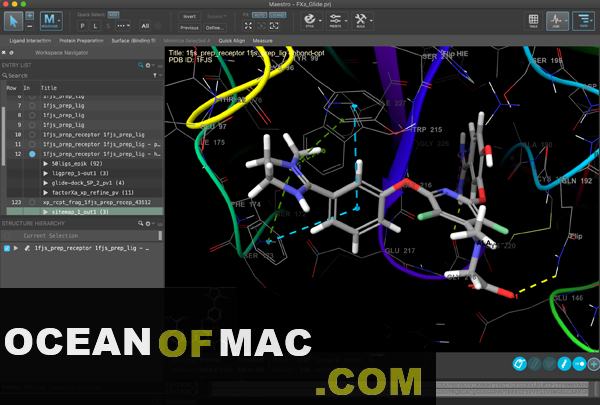Select xp_rcpt_frag_1fjs_prep_recep_43512 entry
Viewport: 600px width, 405px height.
point(97,202)
